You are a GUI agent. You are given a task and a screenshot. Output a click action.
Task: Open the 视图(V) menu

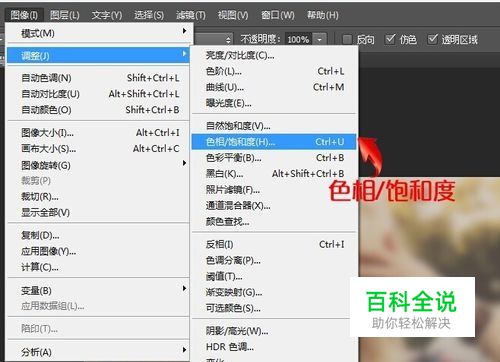233,15
